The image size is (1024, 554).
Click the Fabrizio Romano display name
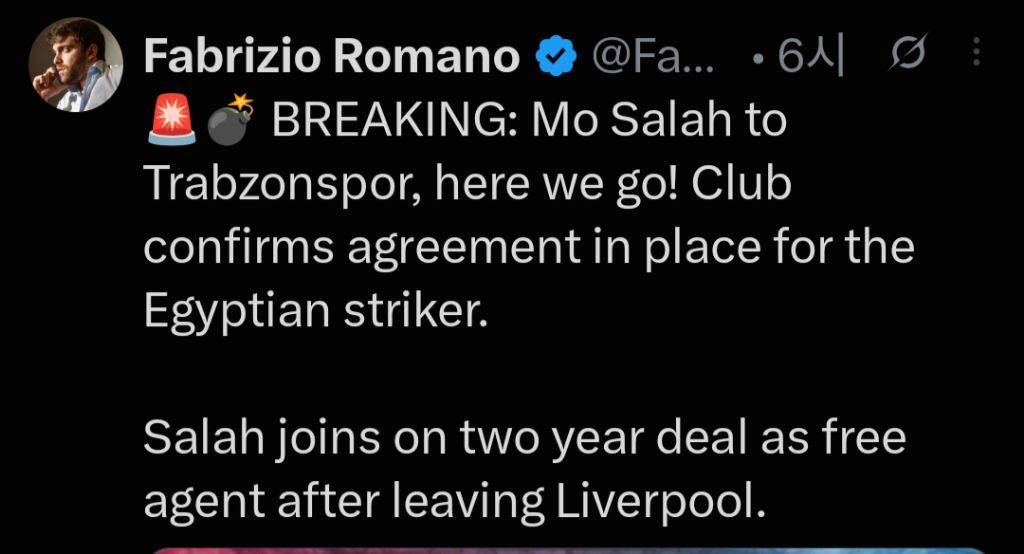[x=332, y=56]
